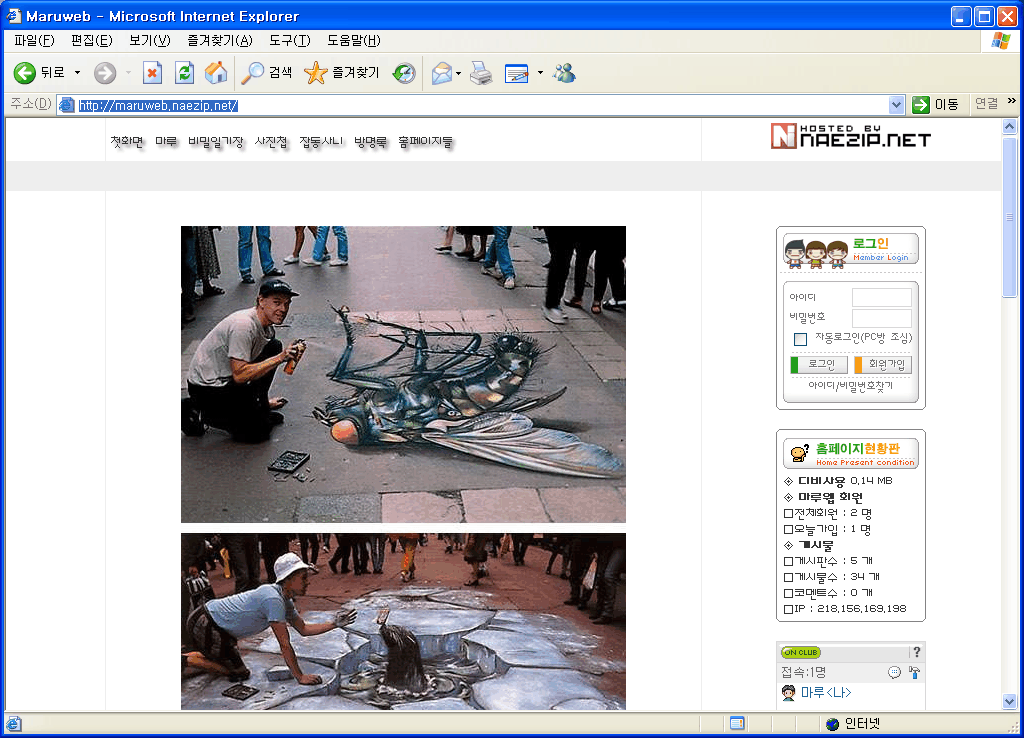Click the 로그인 login button

click(820, 365)
